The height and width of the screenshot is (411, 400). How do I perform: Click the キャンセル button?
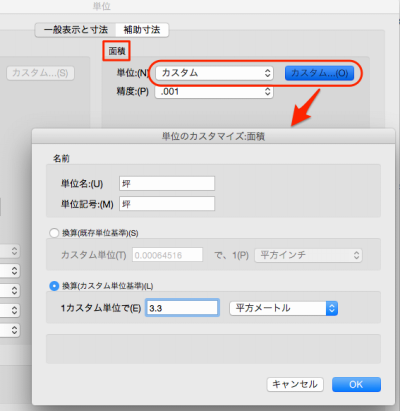[295, 384]
